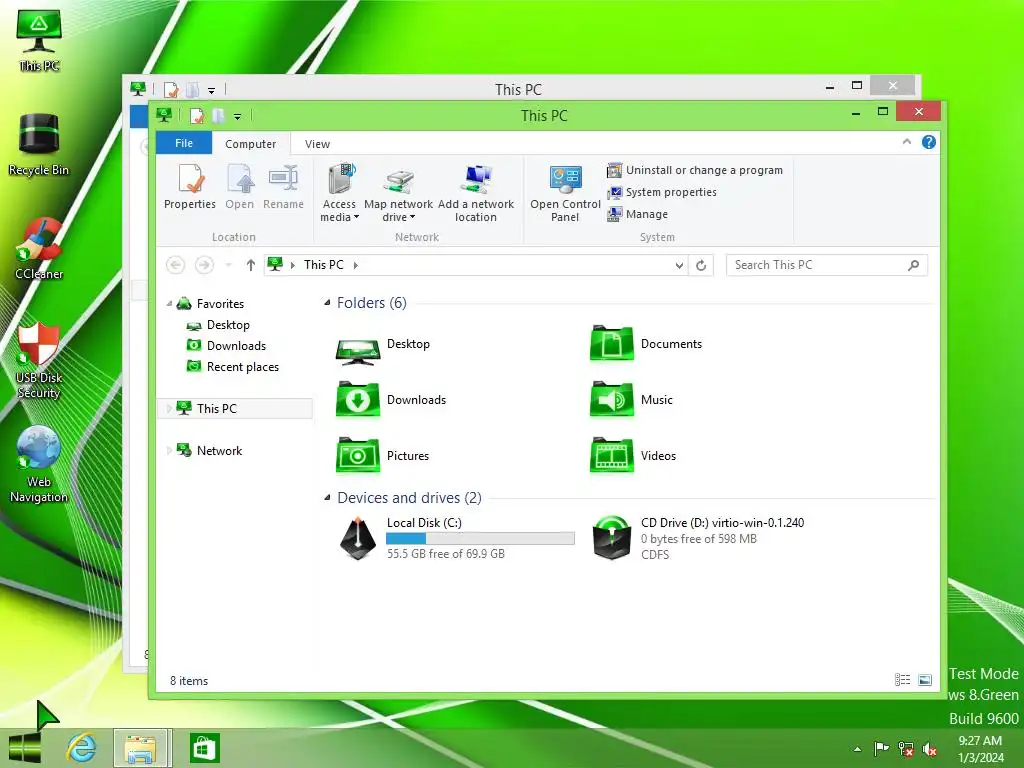The height and width of the screenshot is (768, 1024).
Task: Click Uninstall or change a program
Action: click(x=694, y=170)
